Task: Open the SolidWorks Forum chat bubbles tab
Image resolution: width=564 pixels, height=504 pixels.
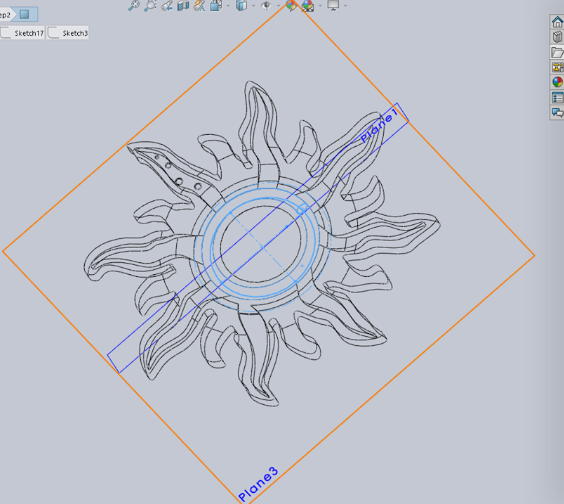Action: point(557,113)
